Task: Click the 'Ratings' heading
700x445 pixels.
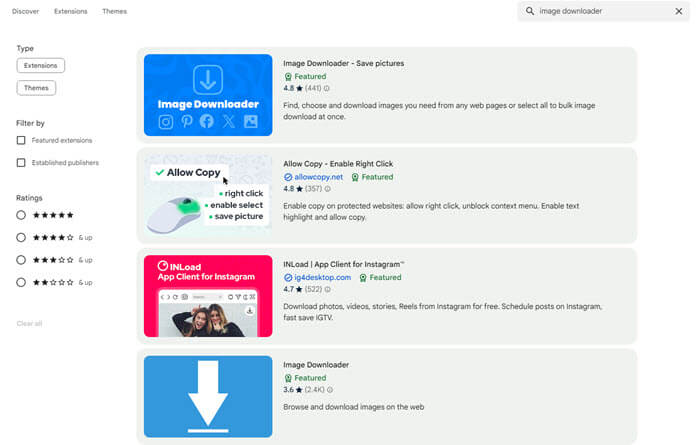Action: pyautogui.click(x=29, y=198)
